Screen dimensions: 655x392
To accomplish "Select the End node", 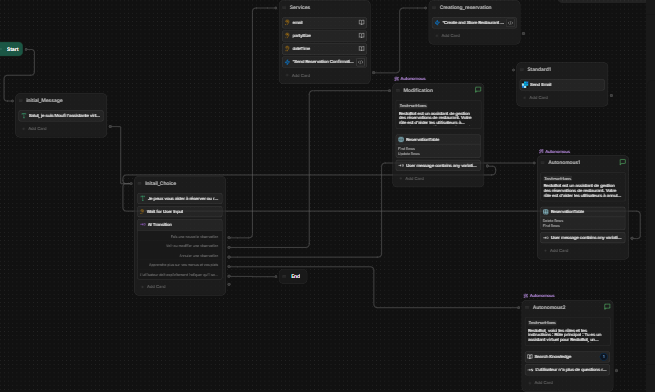I will click(293, 276).
